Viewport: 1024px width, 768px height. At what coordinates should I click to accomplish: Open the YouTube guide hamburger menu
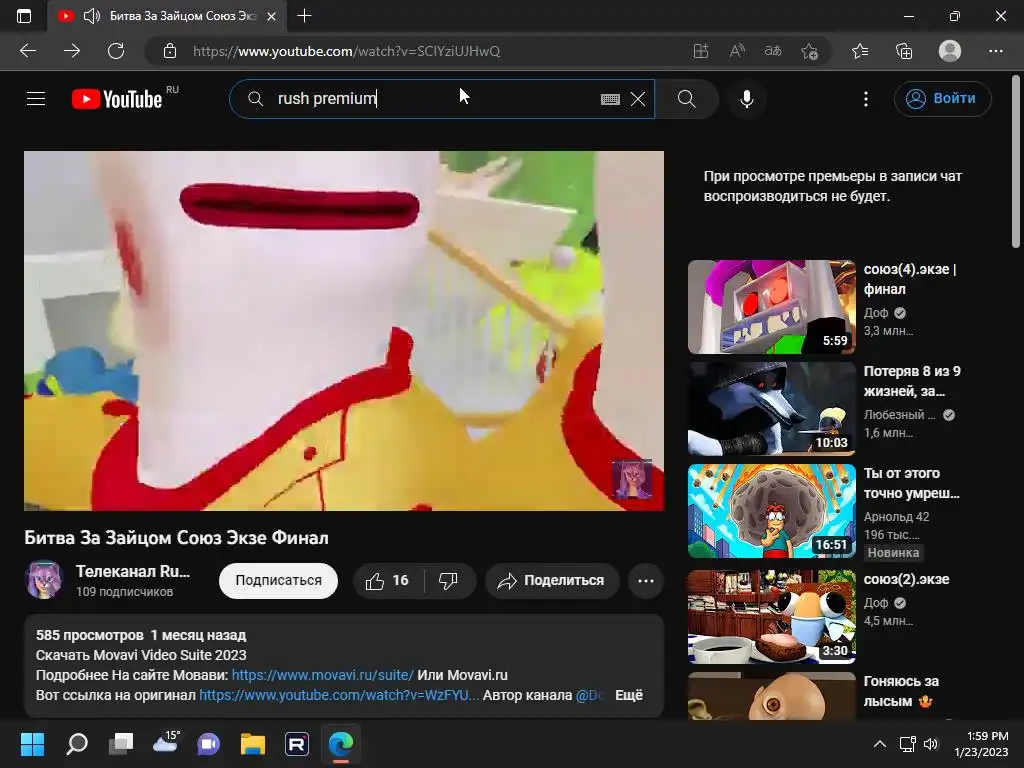[x=36, y=99]
